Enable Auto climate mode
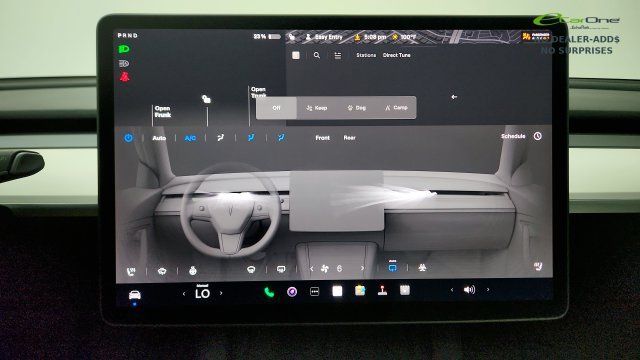640x360 pixels. click(x=159, y=138)
